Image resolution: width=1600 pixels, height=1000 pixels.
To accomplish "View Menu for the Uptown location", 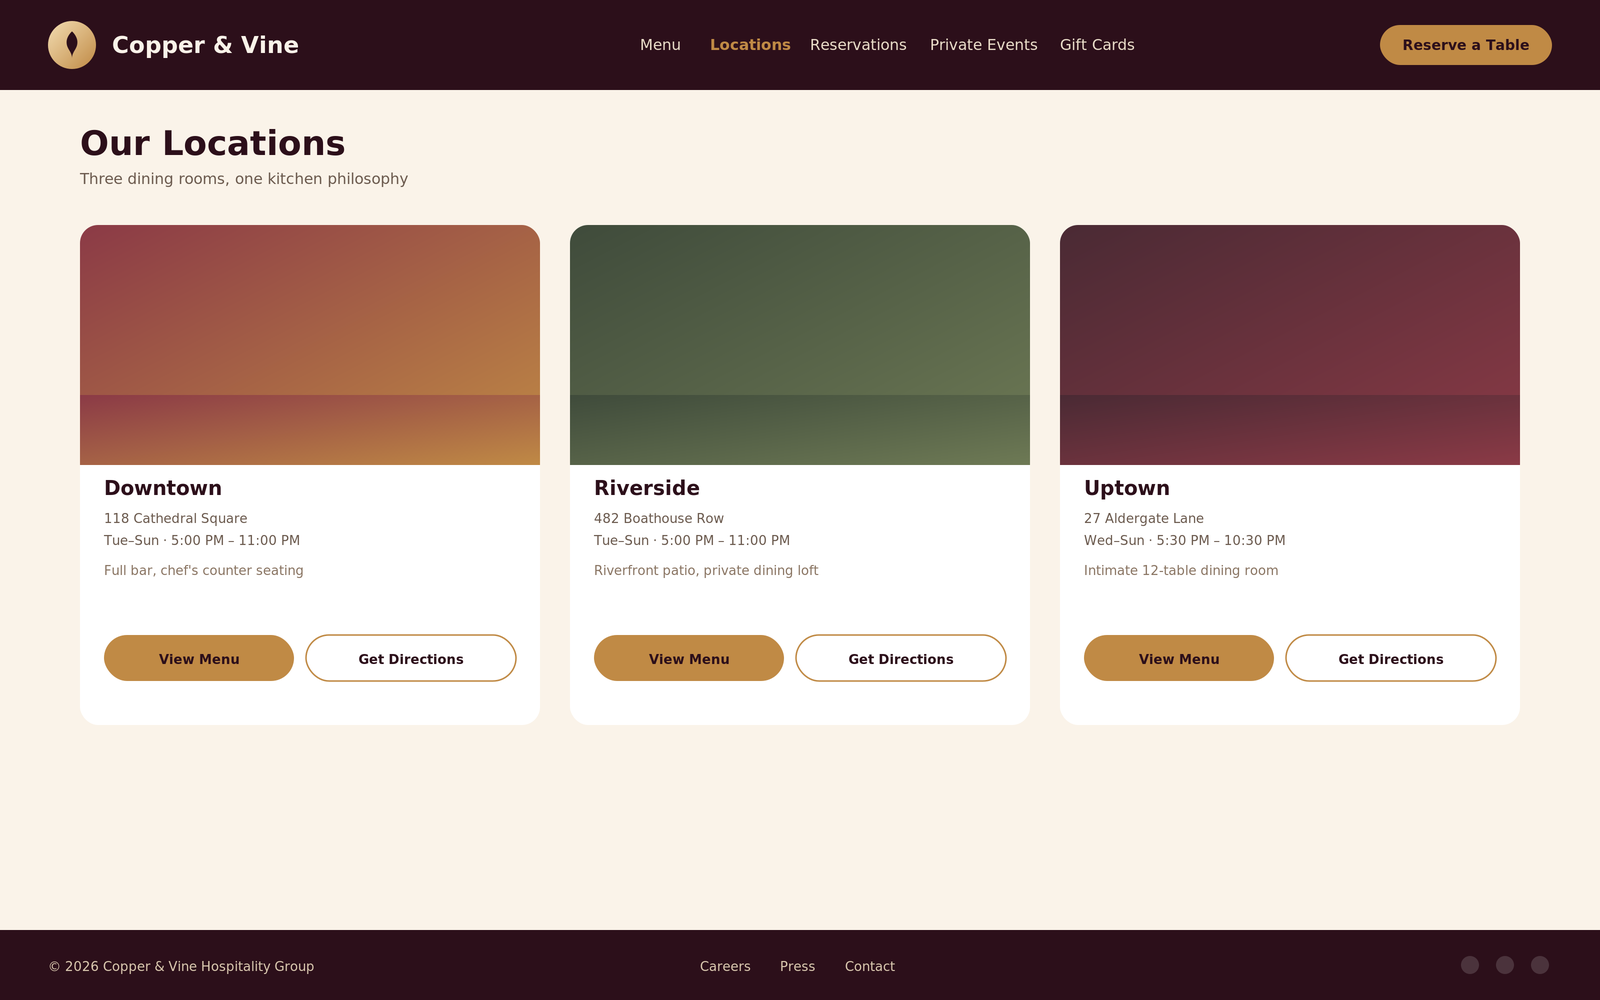I will [1179, 658].
